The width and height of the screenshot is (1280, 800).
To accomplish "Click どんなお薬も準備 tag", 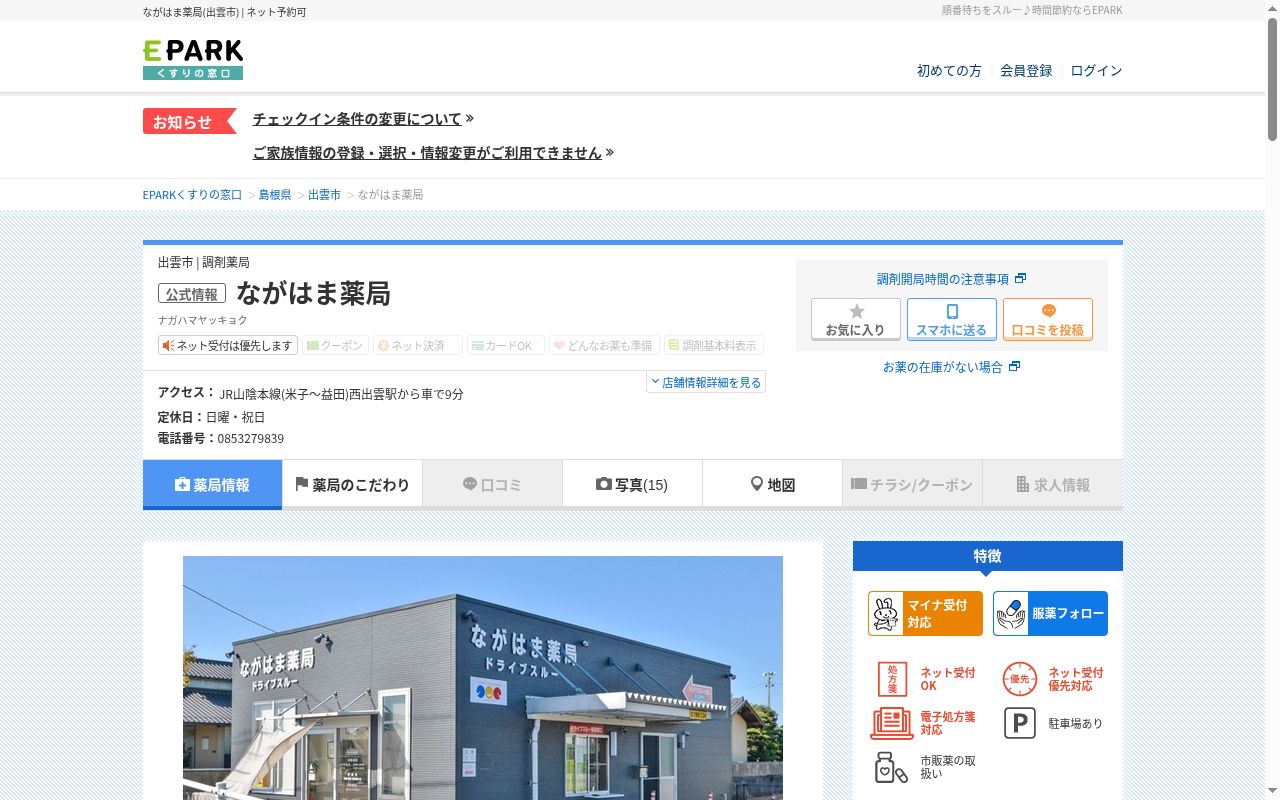I will tap(603, 345).
